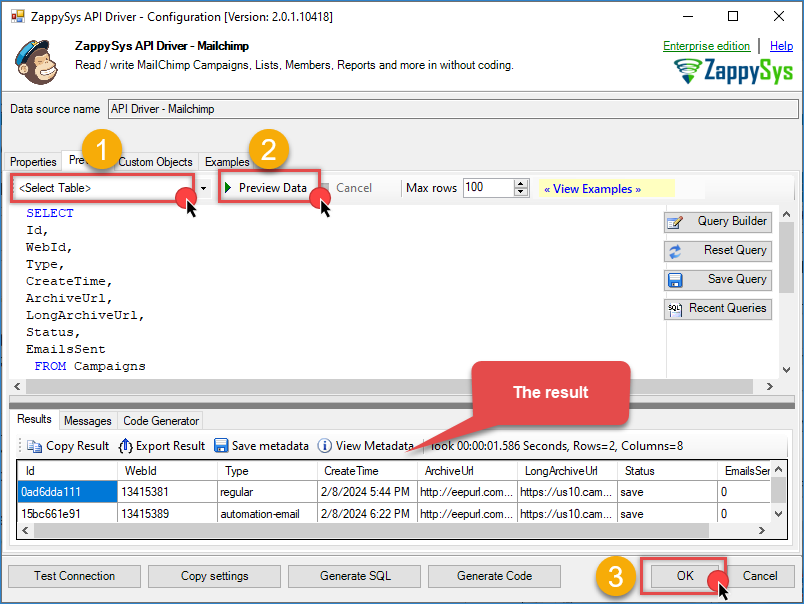Viewport: 804px width, 604px height.
Task: Click the Test Connection button
Action: tap(74, 576)
